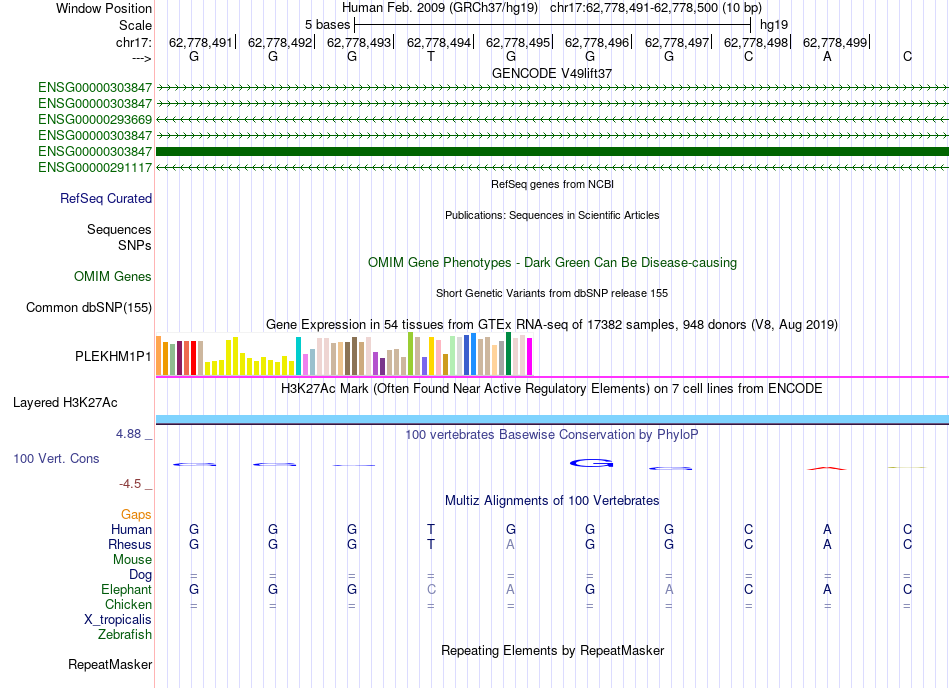Screen dimensions: 950x688
Task: Click the light blue H3K27Ac signal bar
Action: point(552,419)
